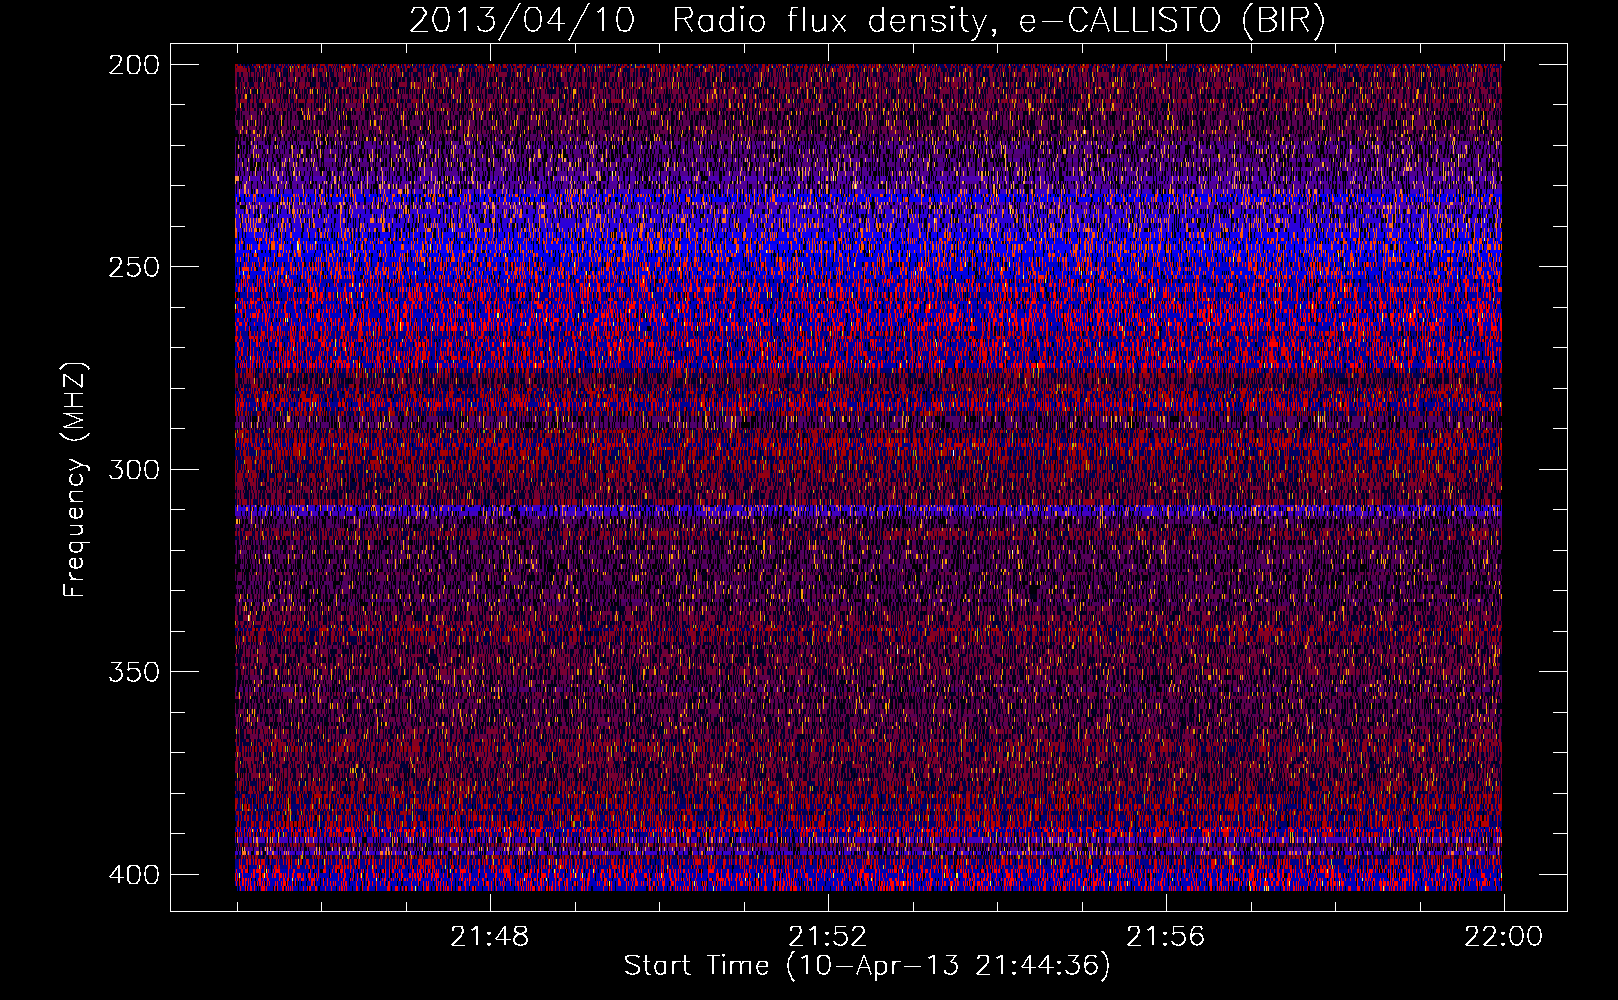The width and height of the screenshot is (1618, 1000).
Task: Click the plot title '2013/04/10 Radio flux density'
Action: [868, 20]
